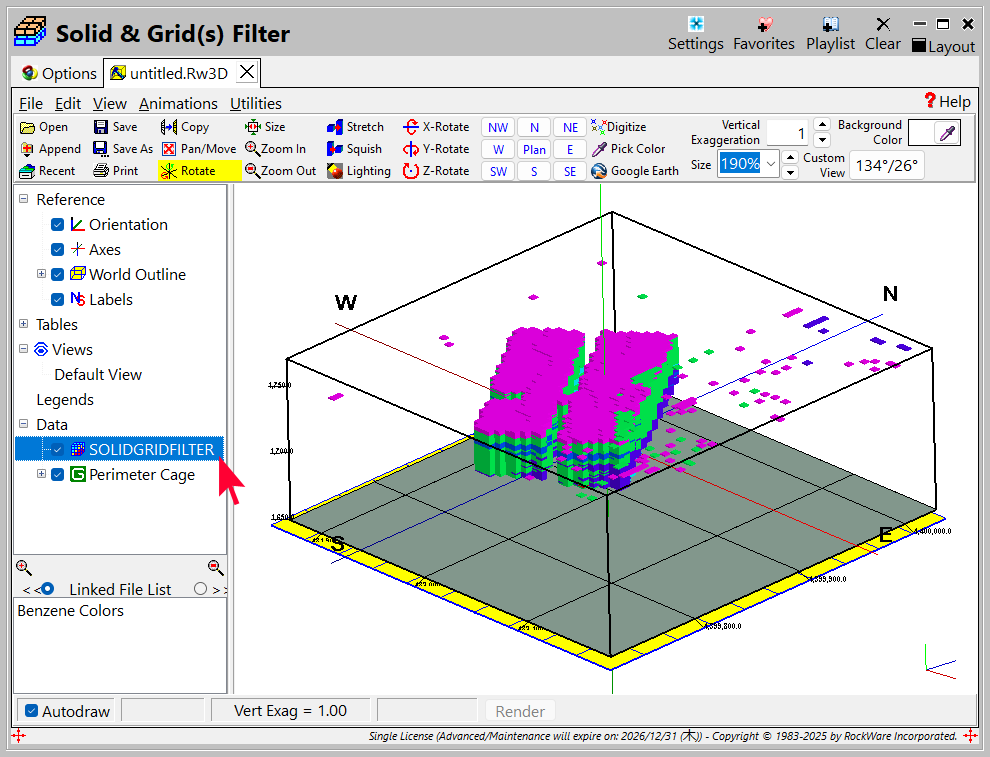This screenshot has height=757, width=990.
Task: Disable the Autodraw checkbox
Action: (x=32, y=711)
